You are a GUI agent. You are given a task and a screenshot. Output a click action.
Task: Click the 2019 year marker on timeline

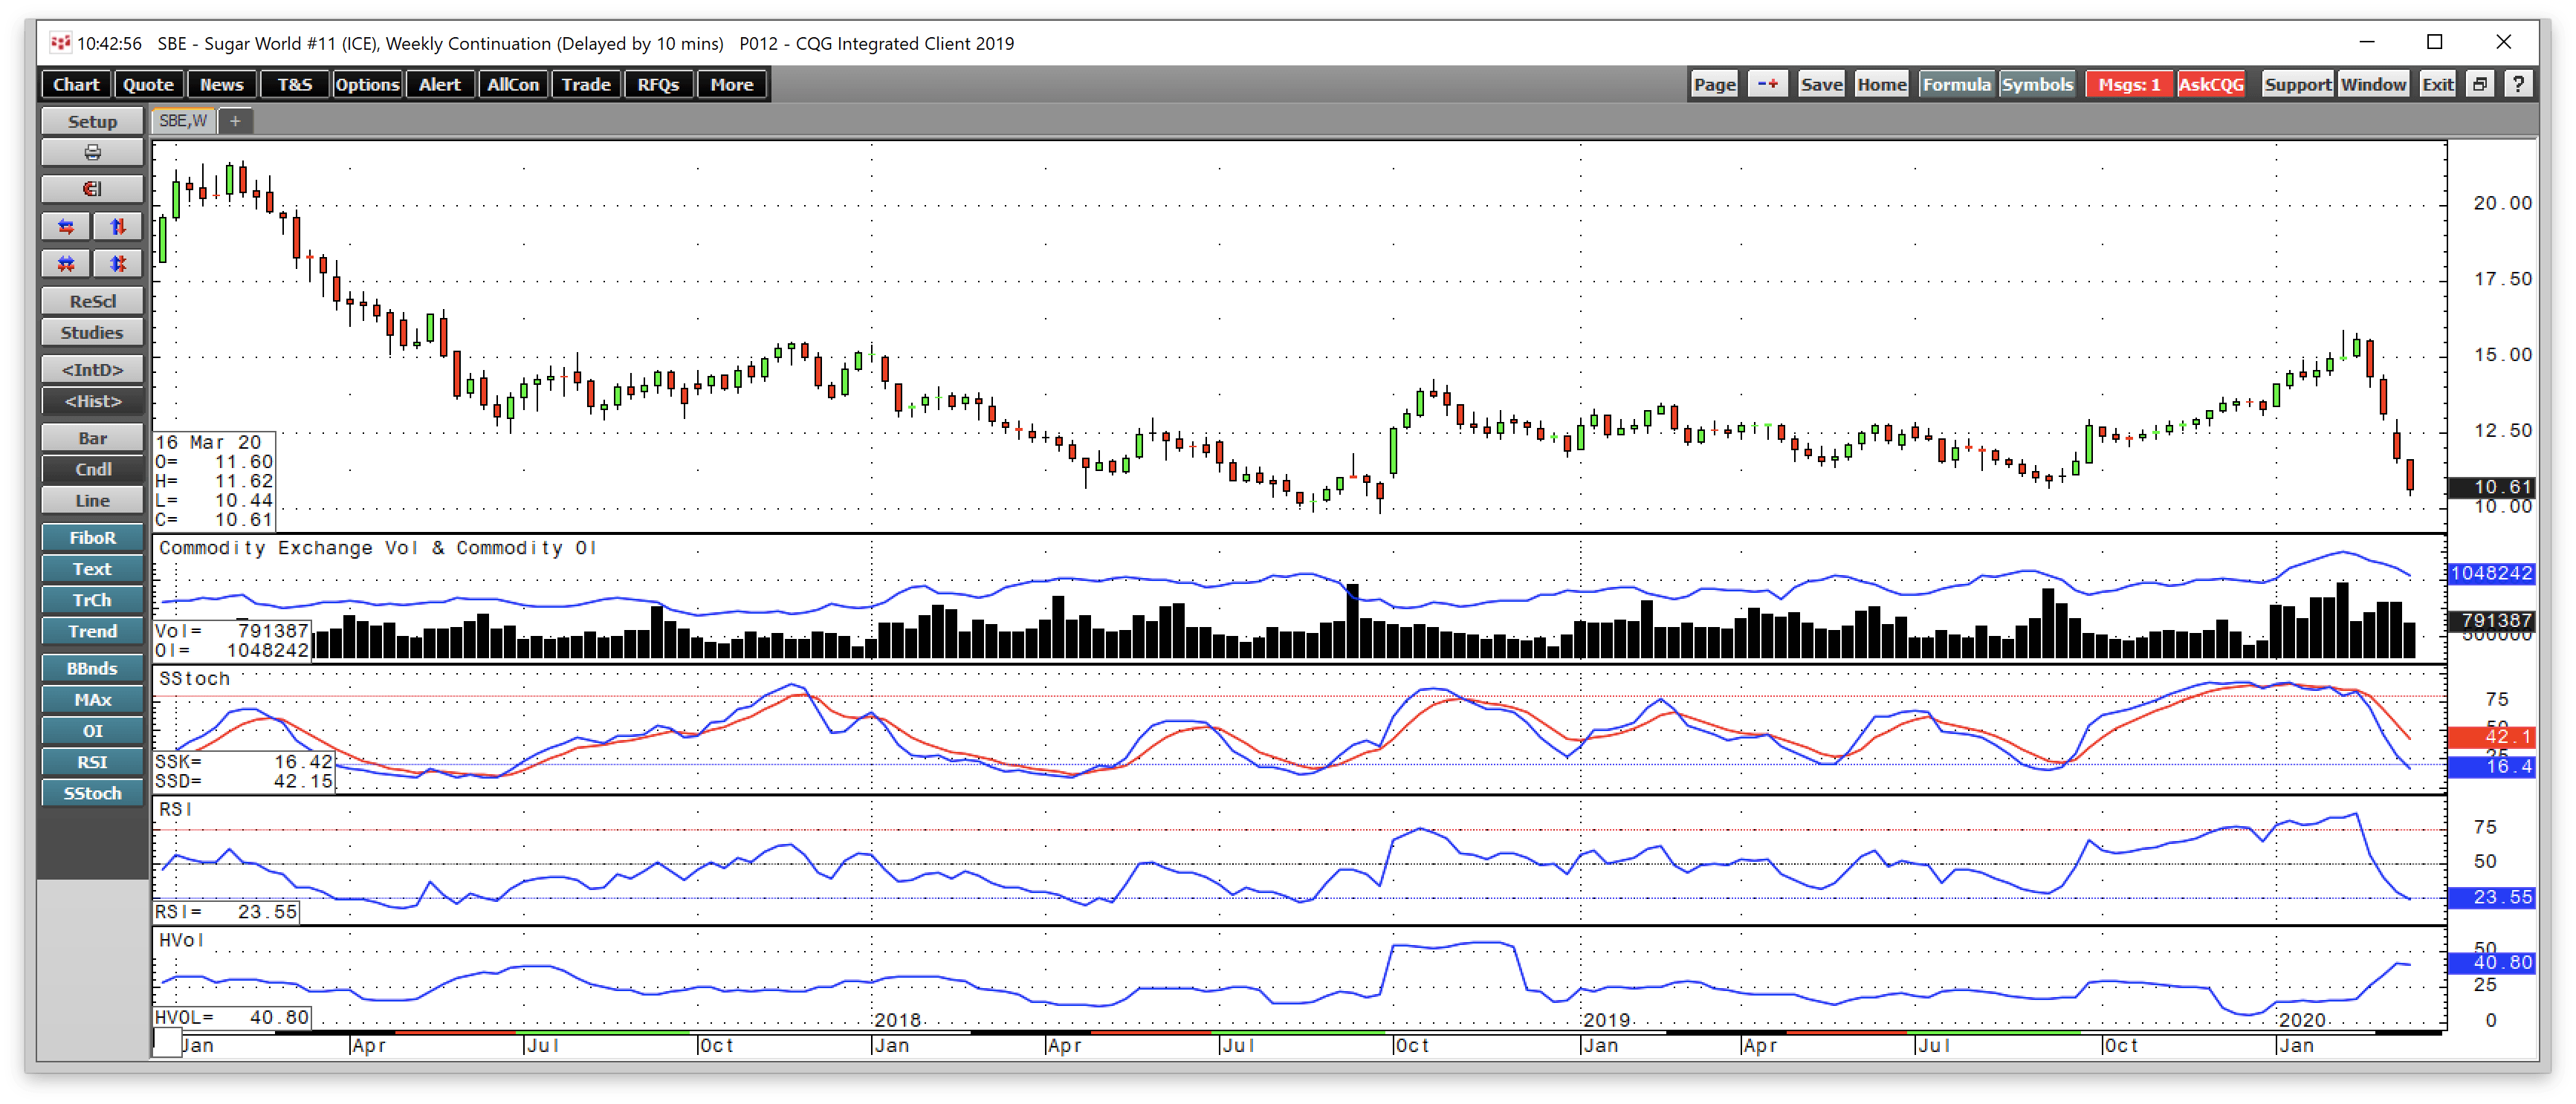tap(1607, 1020)
